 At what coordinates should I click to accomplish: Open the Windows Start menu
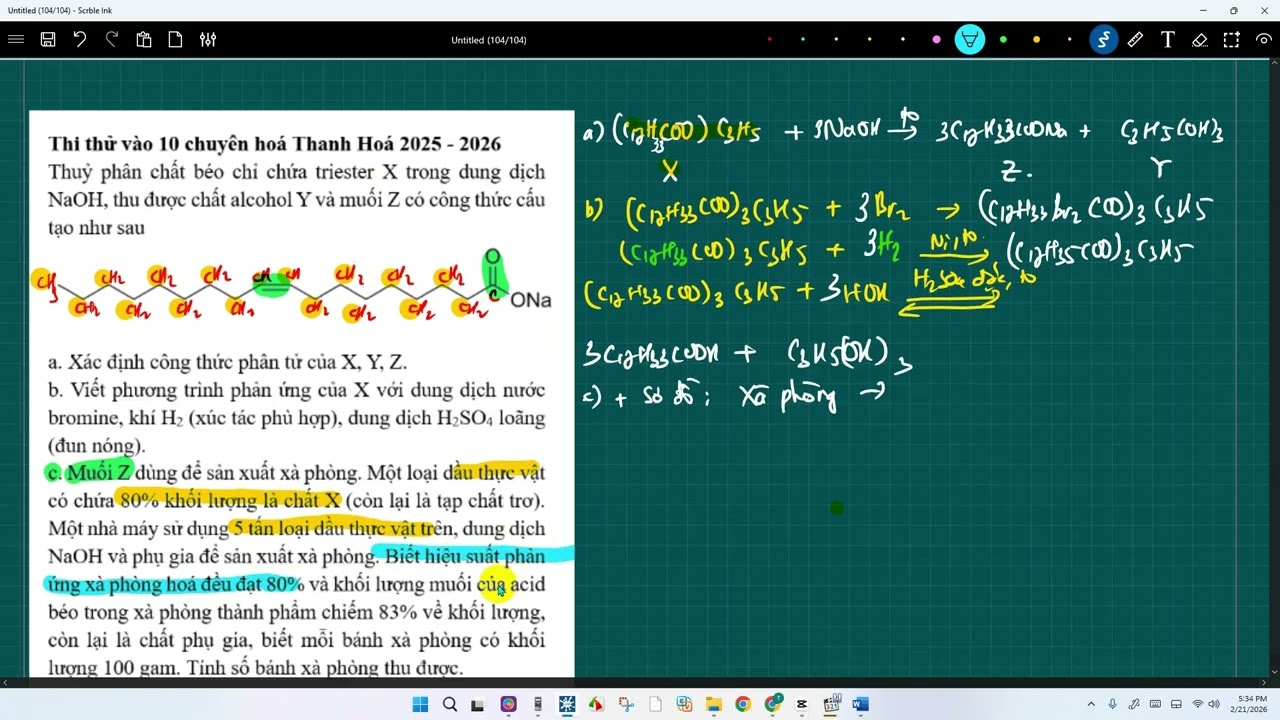click(420, 704)
